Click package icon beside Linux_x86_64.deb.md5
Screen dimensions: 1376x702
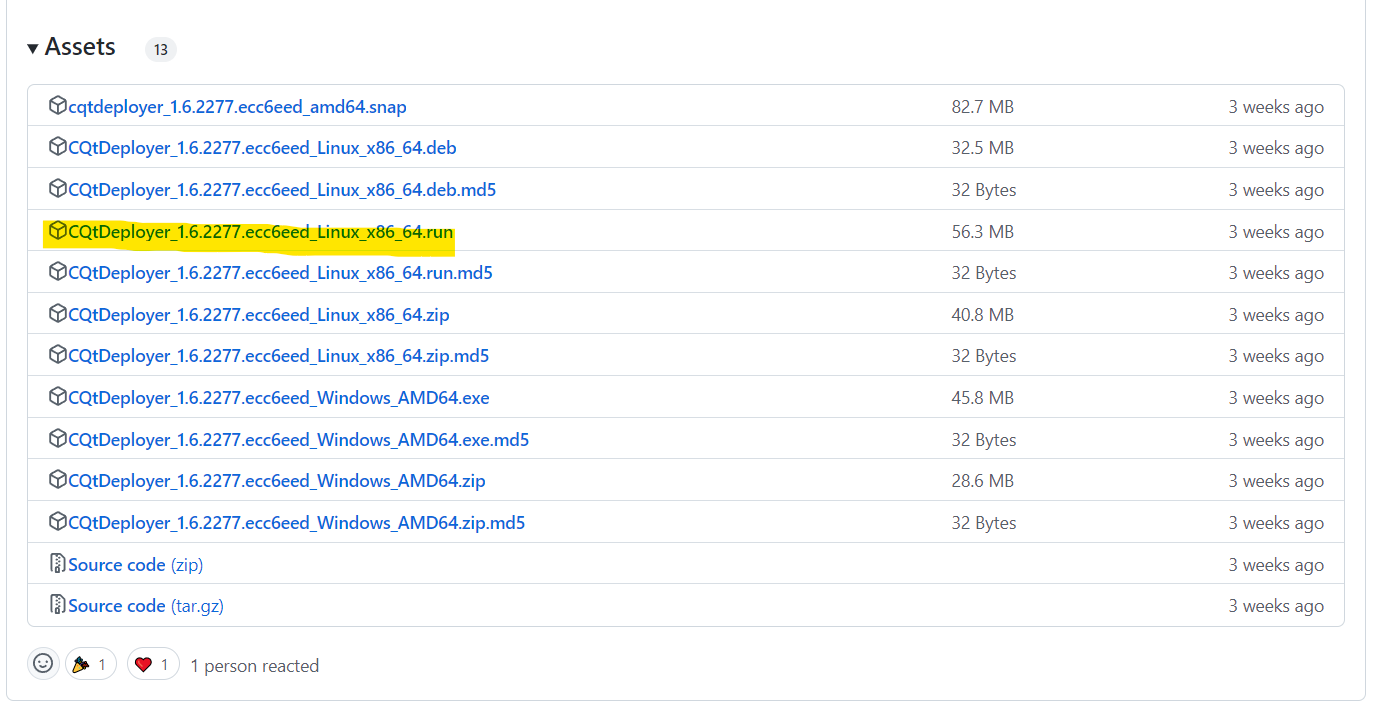(57, 188)
